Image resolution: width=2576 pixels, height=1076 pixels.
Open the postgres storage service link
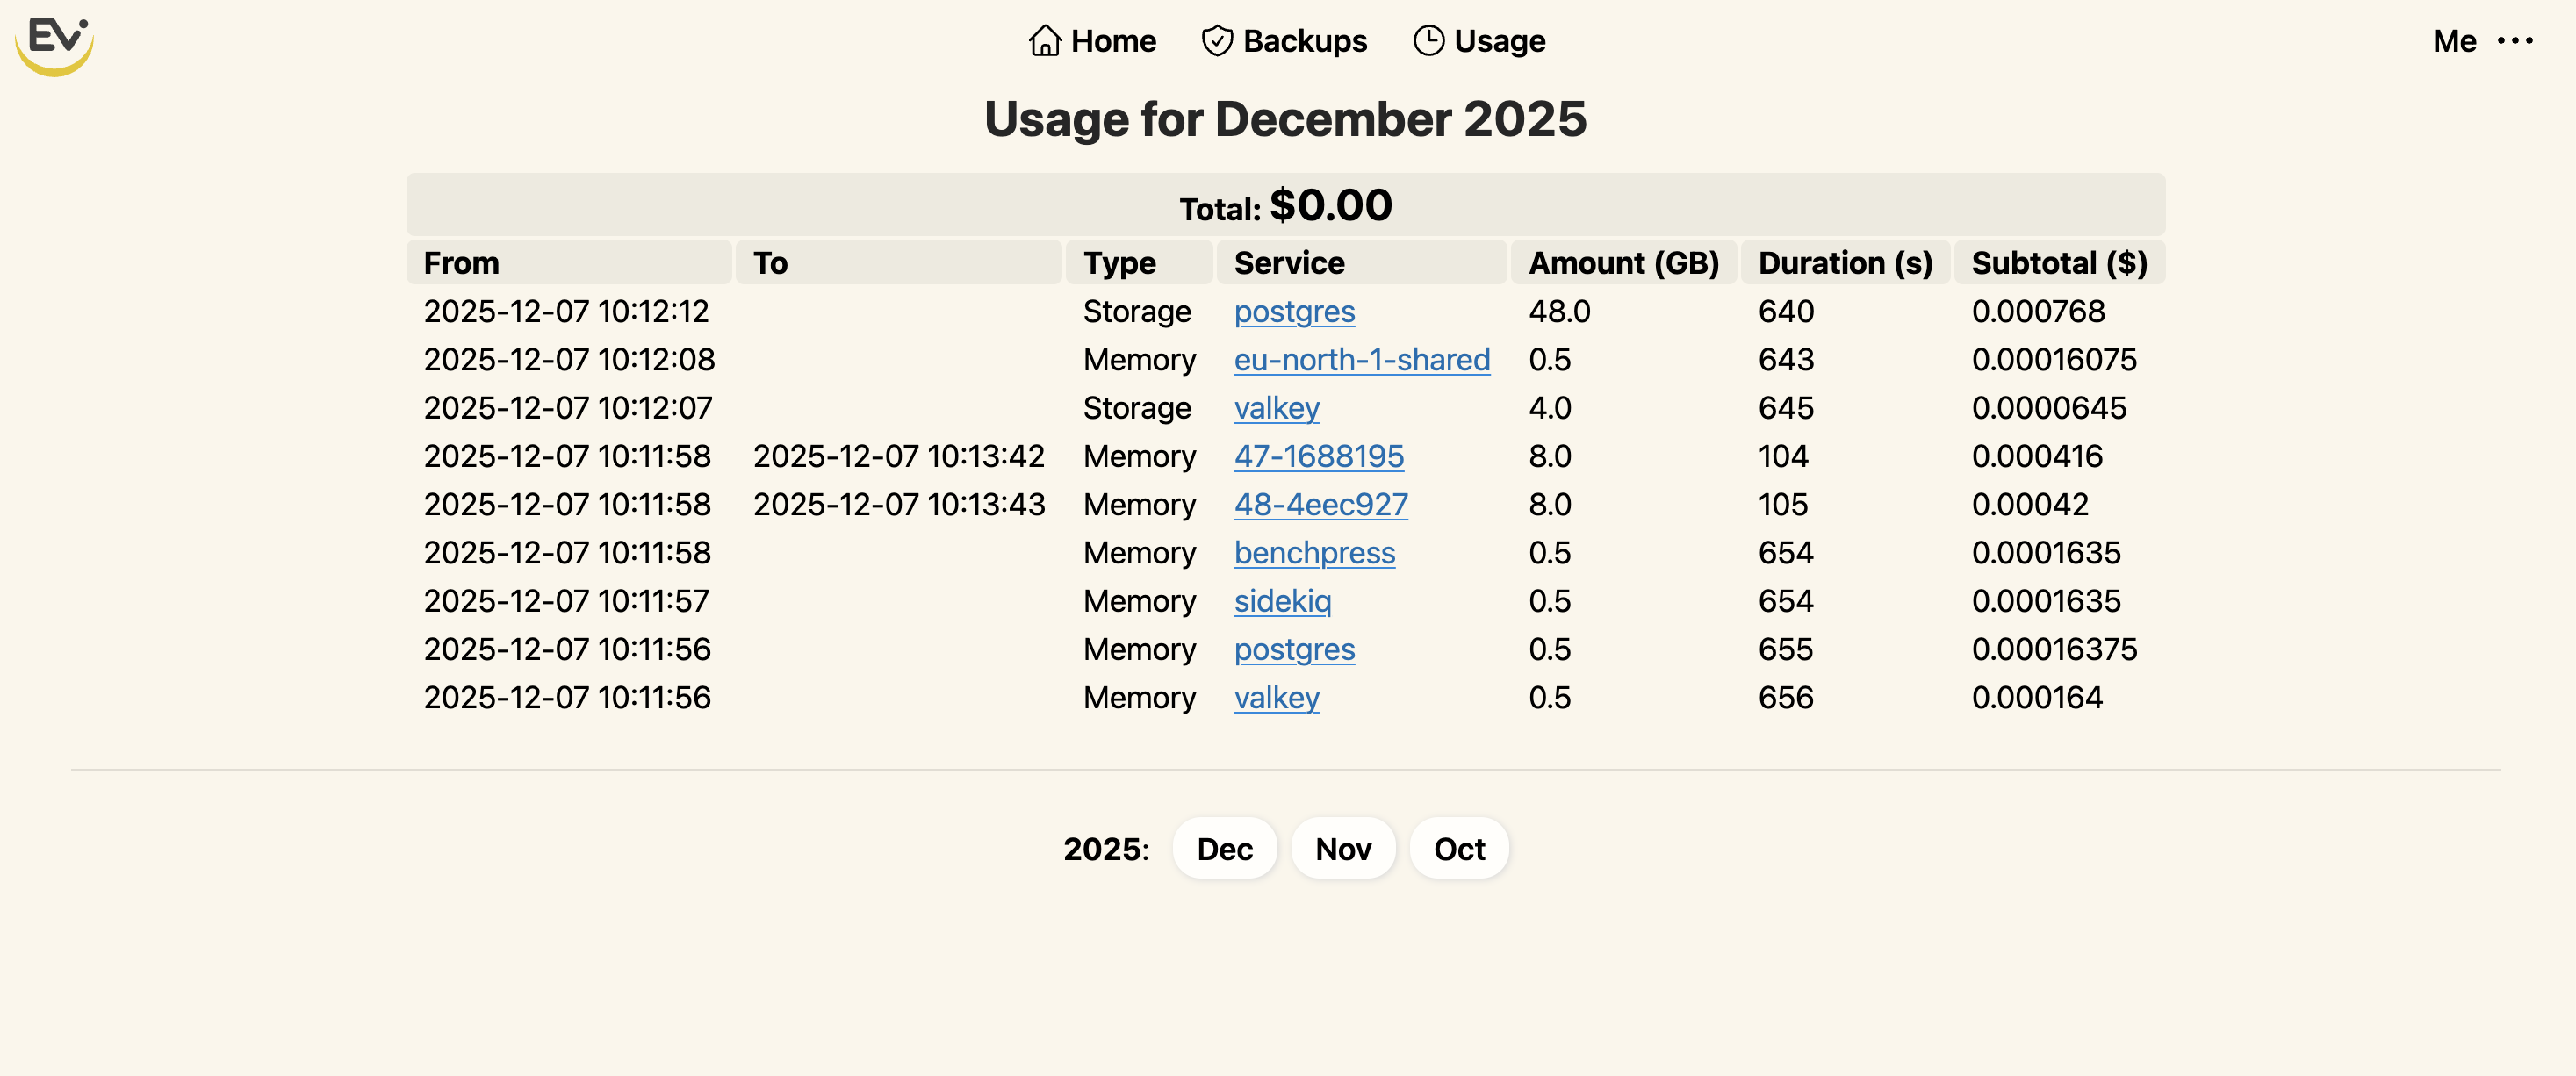click(x=1294, y=312)
